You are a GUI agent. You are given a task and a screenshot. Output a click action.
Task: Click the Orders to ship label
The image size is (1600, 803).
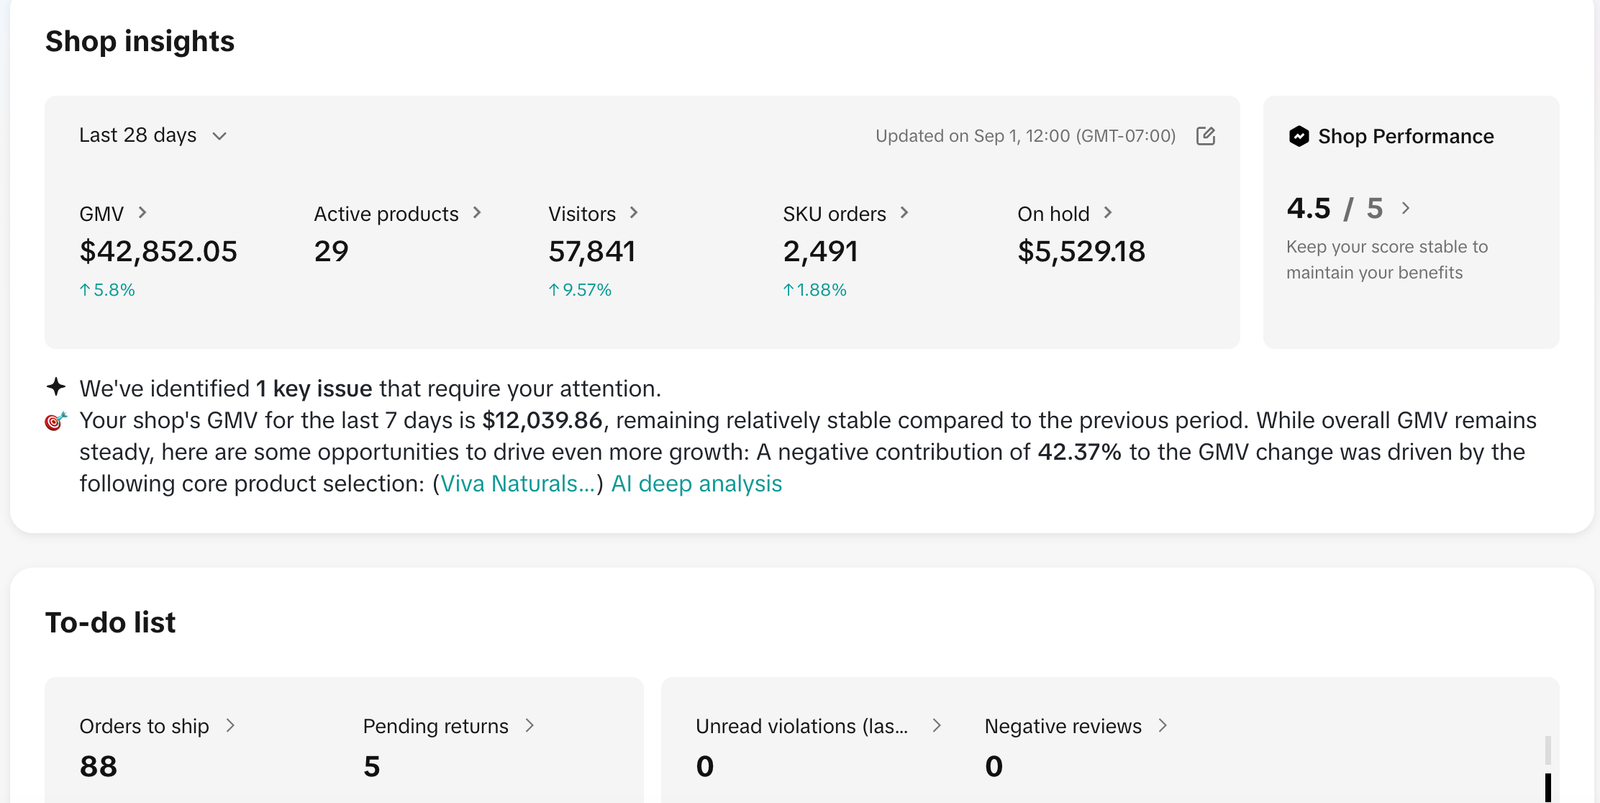point(144,726)
